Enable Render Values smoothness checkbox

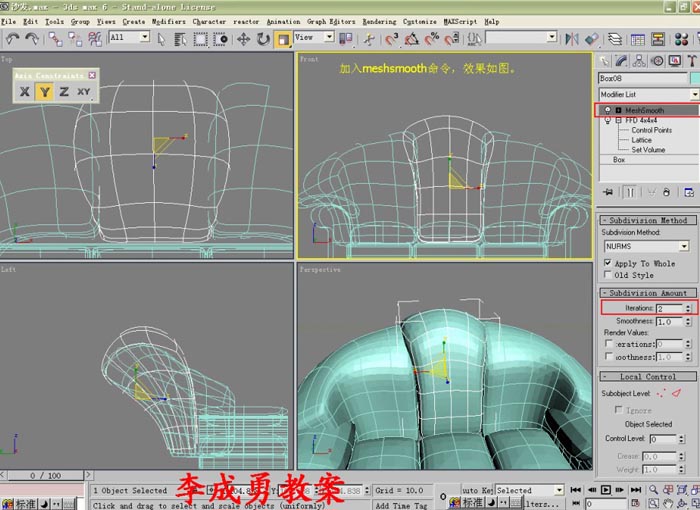click(x=608, y=356)
